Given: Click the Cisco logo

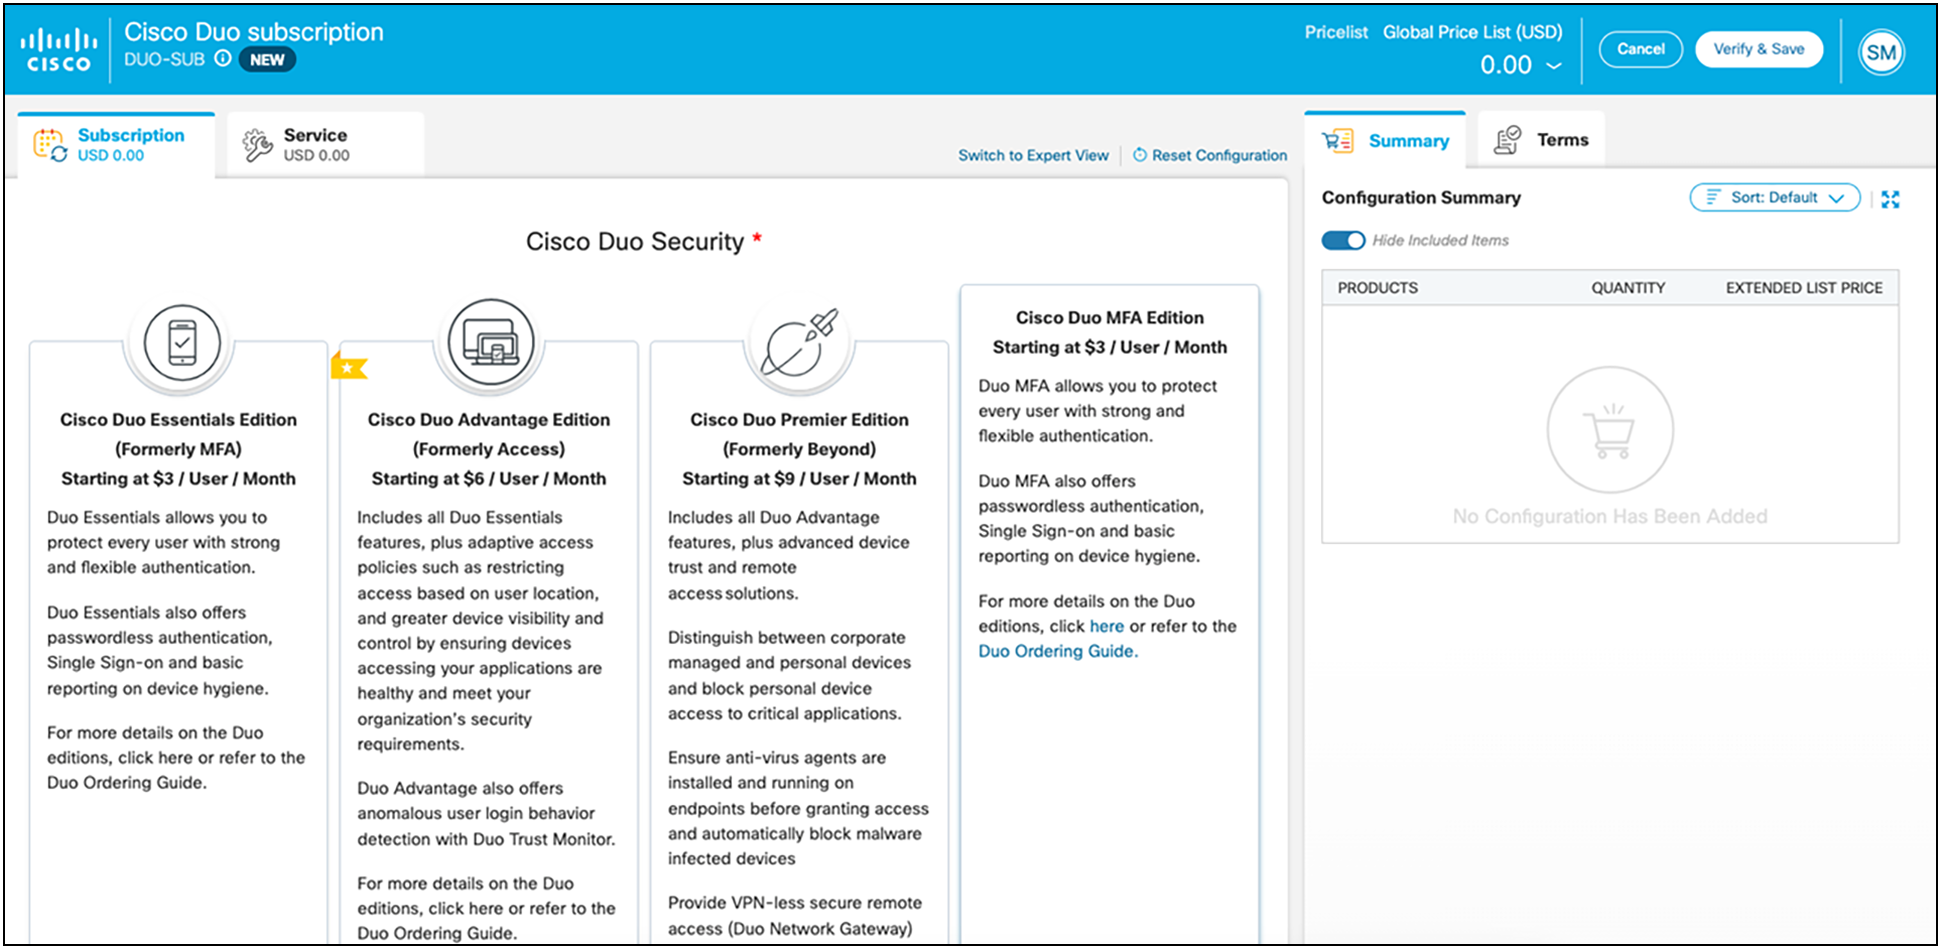Looking at the screenshot, I should point(59,50).
